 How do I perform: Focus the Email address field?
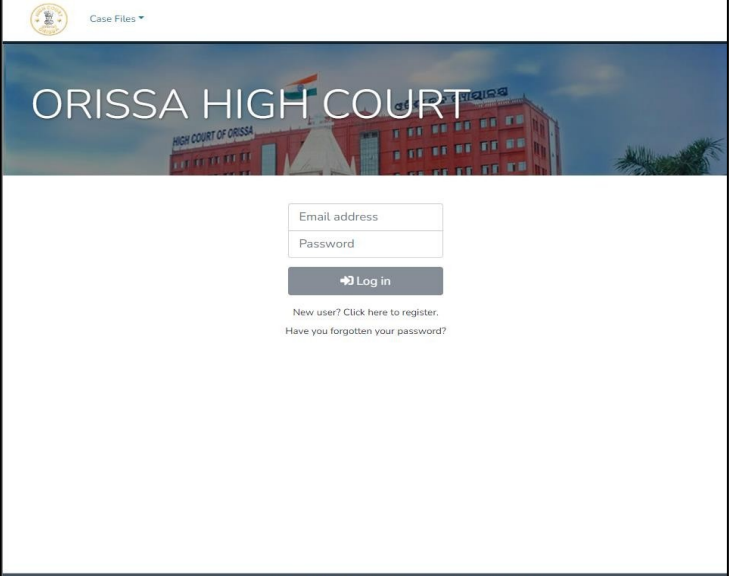tap(365, 217)
